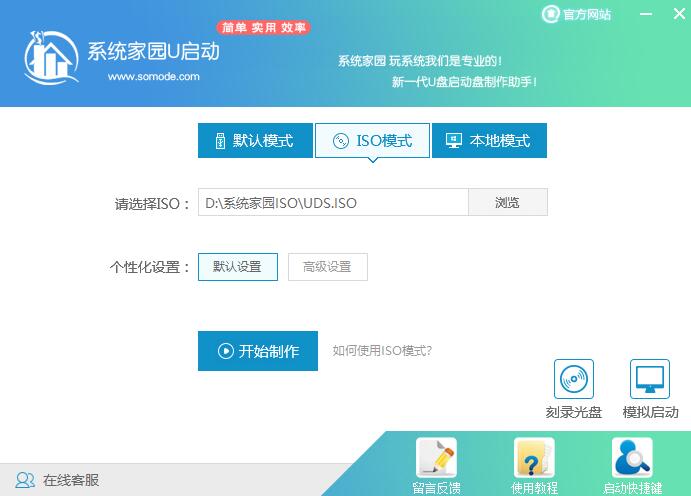This screenshot has height=496, width=691.
Task: Contact 在线客服 online support
Action: tap(57, 480)
